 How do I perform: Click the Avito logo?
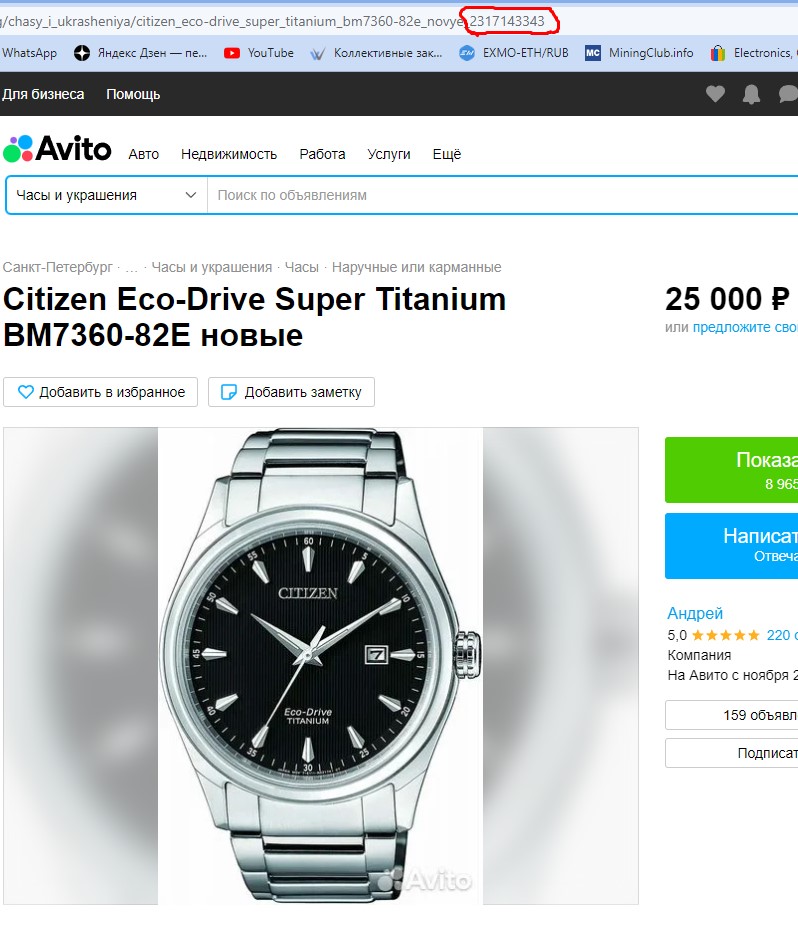click(57, 148)
